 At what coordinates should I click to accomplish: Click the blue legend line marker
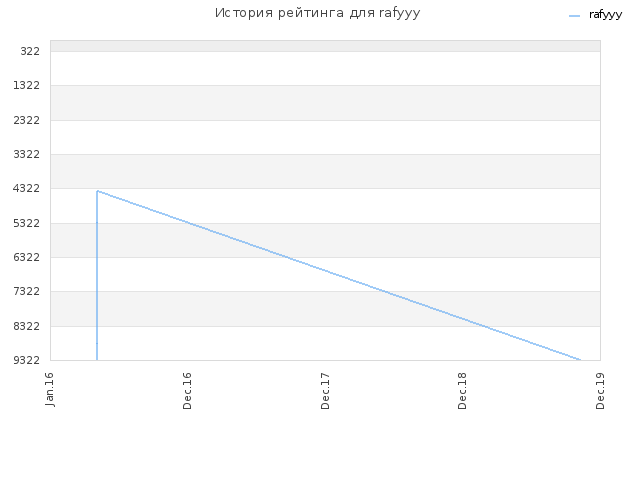pyautogui.click(x=574, y=16)
